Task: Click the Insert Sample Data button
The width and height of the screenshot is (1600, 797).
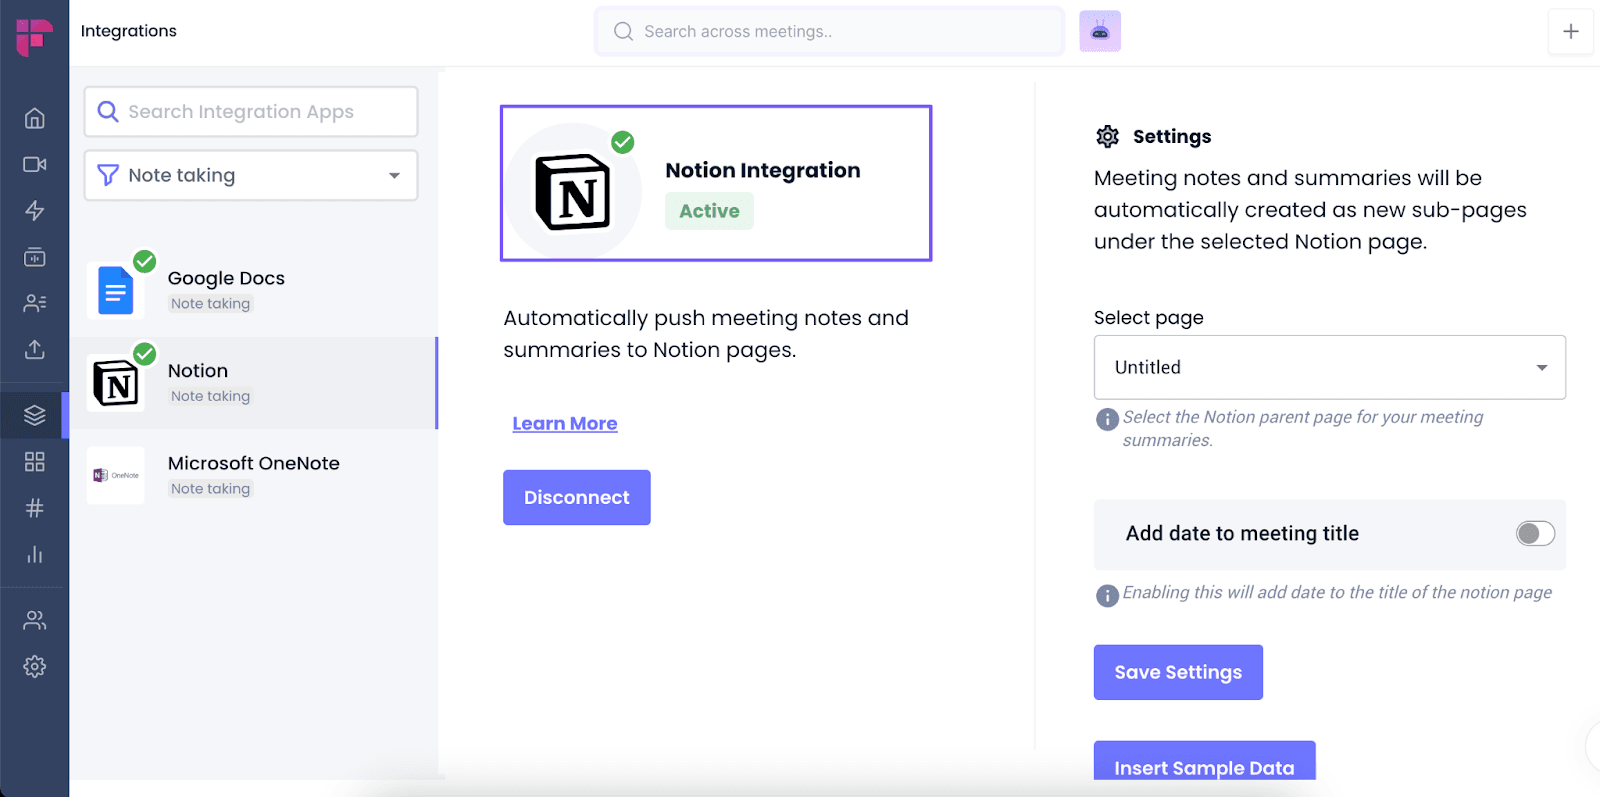Action: click(x=1204, y=761)
